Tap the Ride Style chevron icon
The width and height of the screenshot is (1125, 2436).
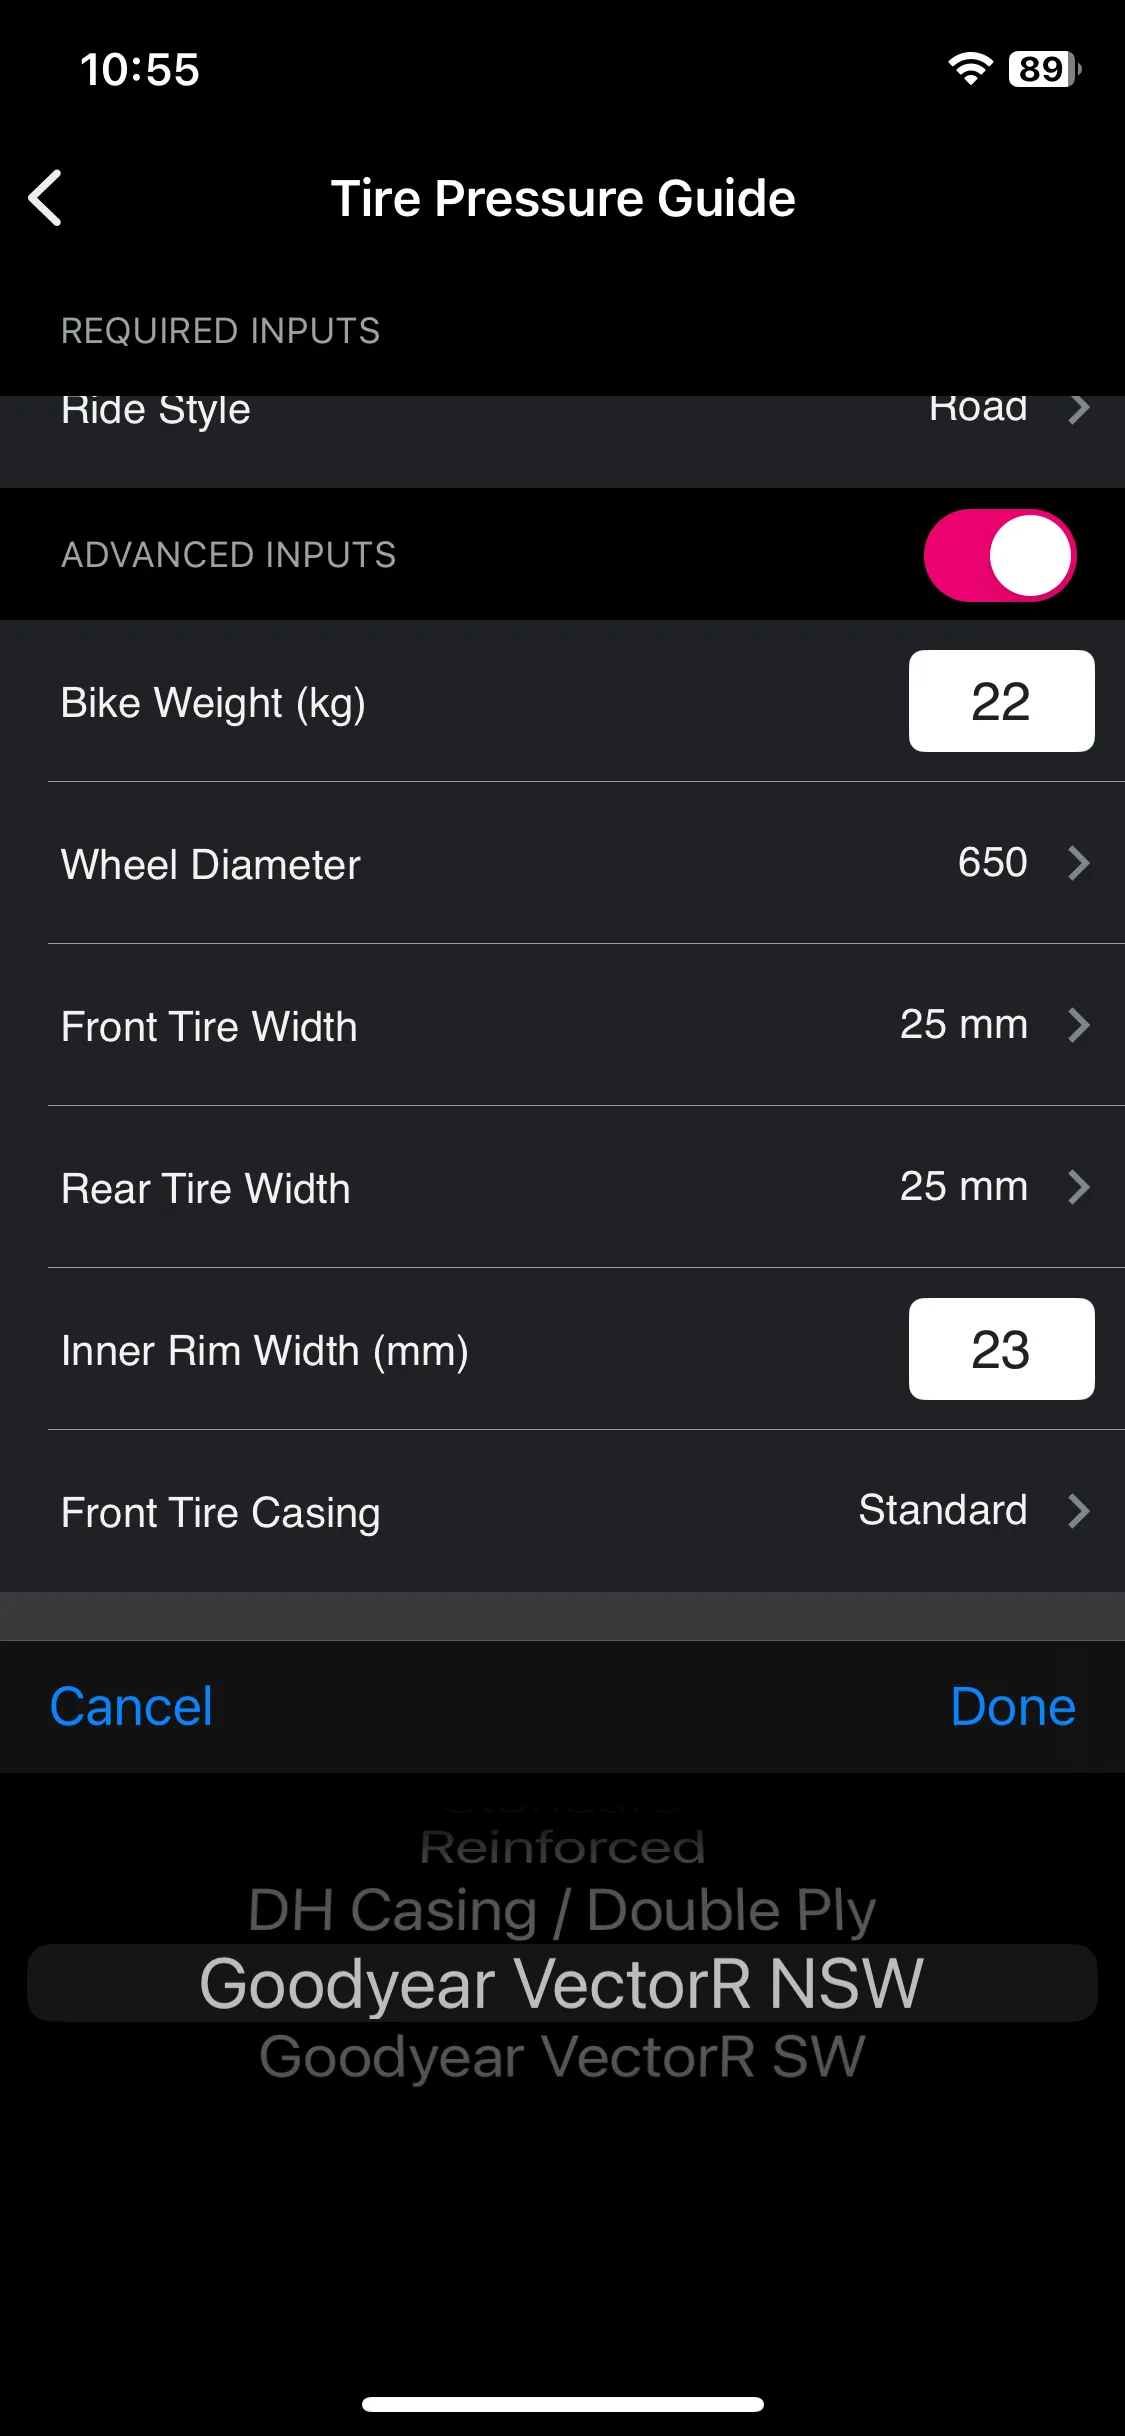[x=1078, y=409]
